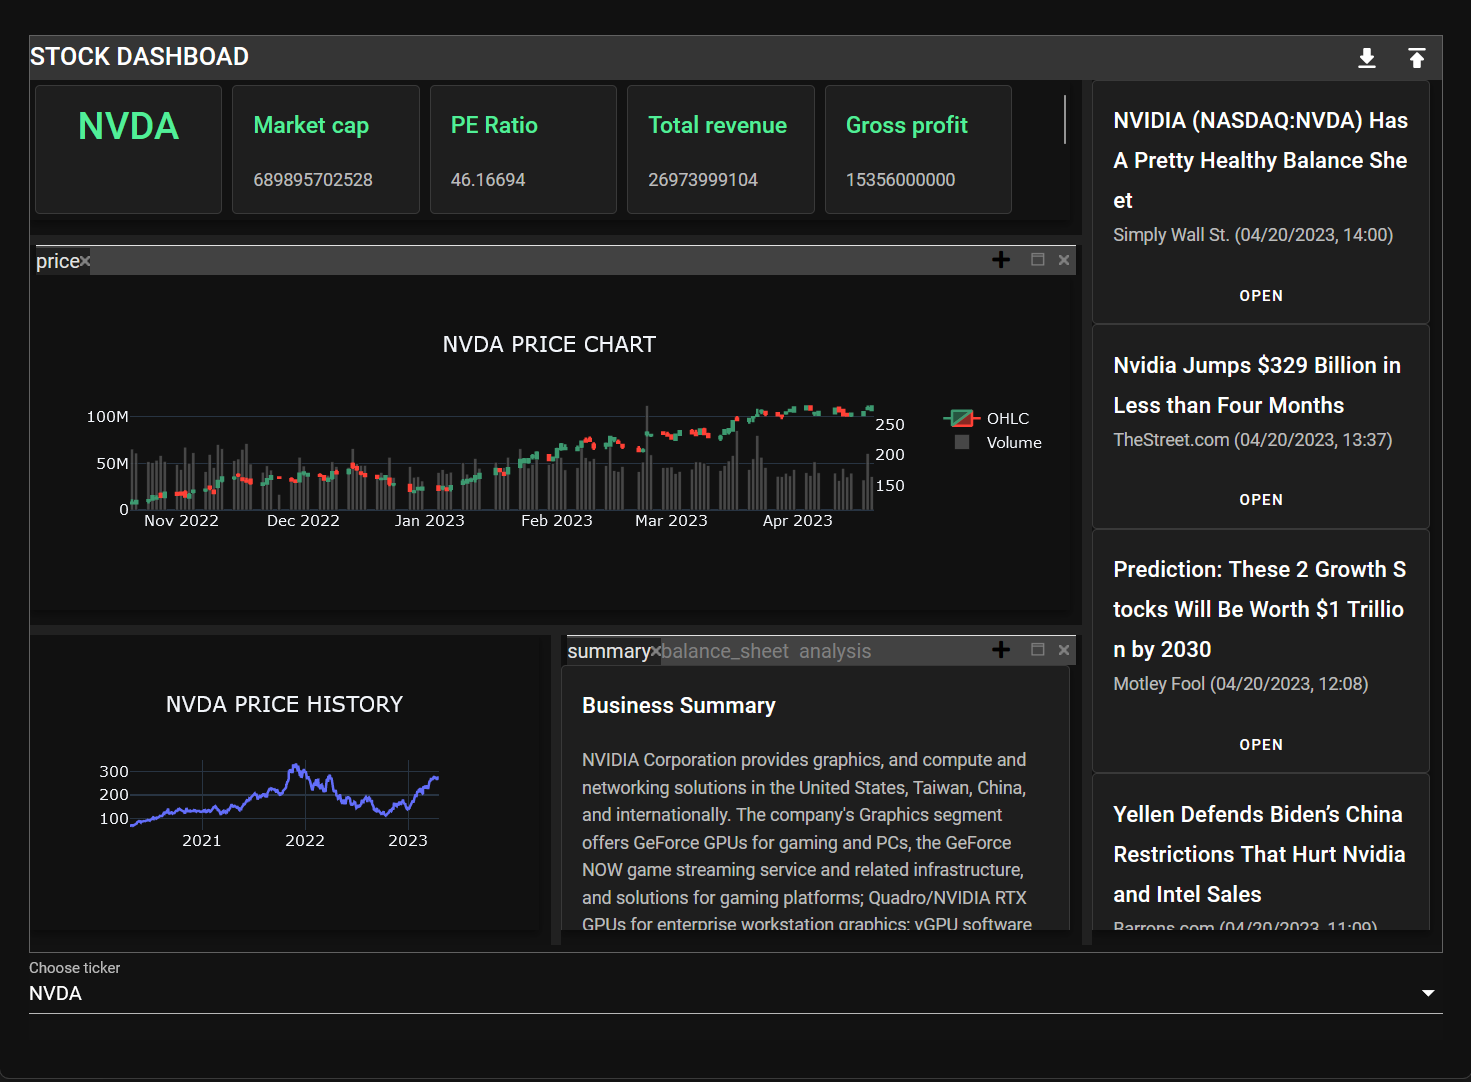The width and height of the screenshot is (1471, 1082).
Task: Click the Feb 2023 axis label
Action: tap(557, 521)
